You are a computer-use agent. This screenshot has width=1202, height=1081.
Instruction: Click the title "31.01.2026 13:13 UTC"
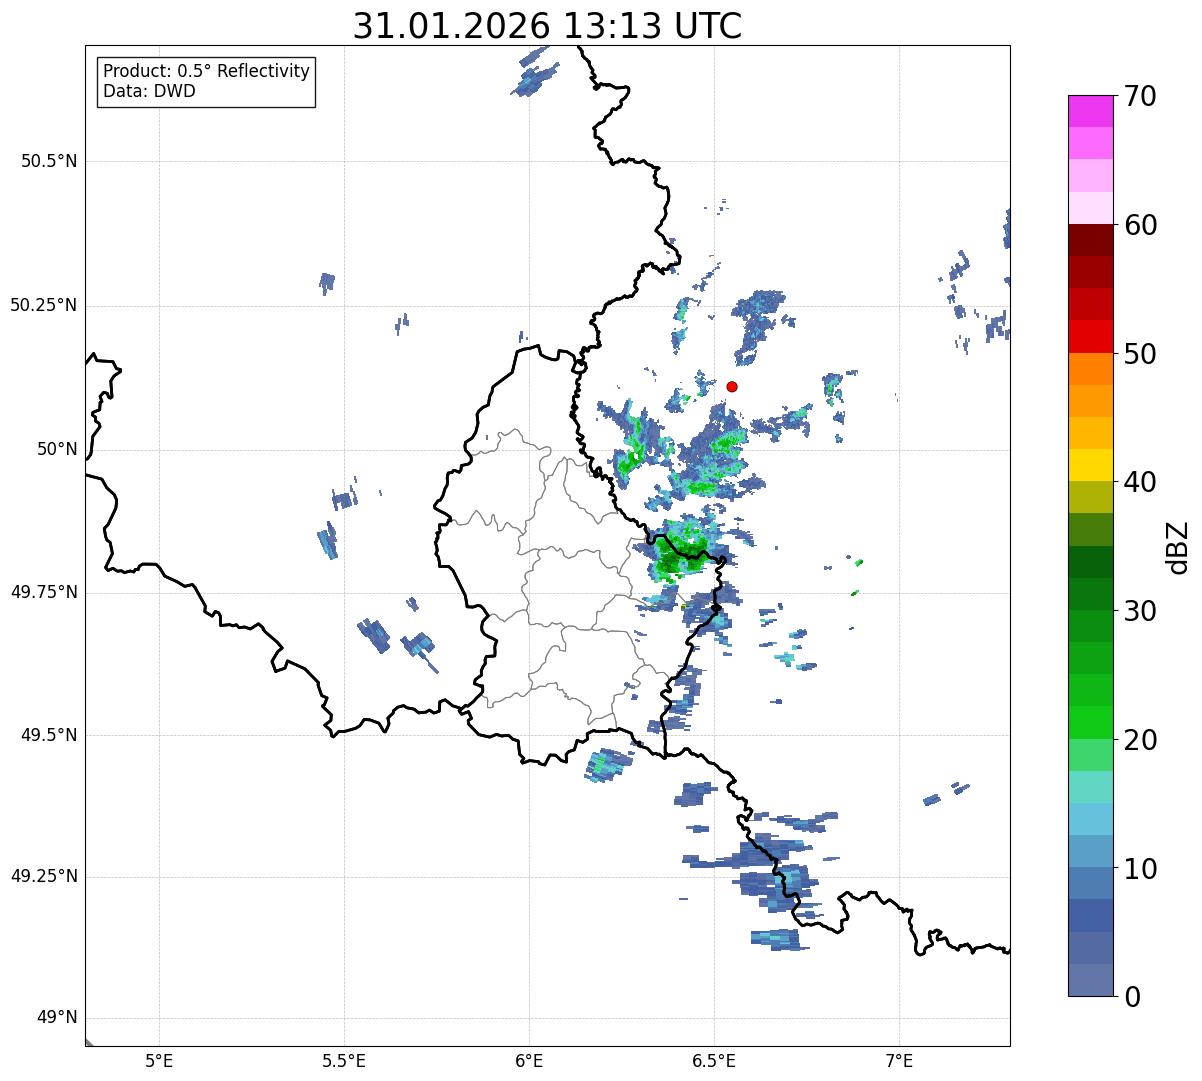(x=547, y=26)
